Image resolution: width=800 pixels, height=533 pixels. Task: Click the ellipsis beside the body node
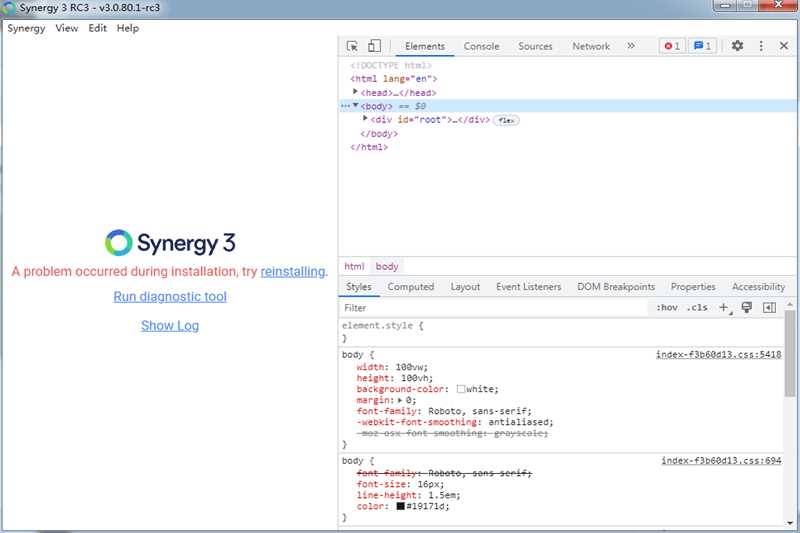point(345,106)
